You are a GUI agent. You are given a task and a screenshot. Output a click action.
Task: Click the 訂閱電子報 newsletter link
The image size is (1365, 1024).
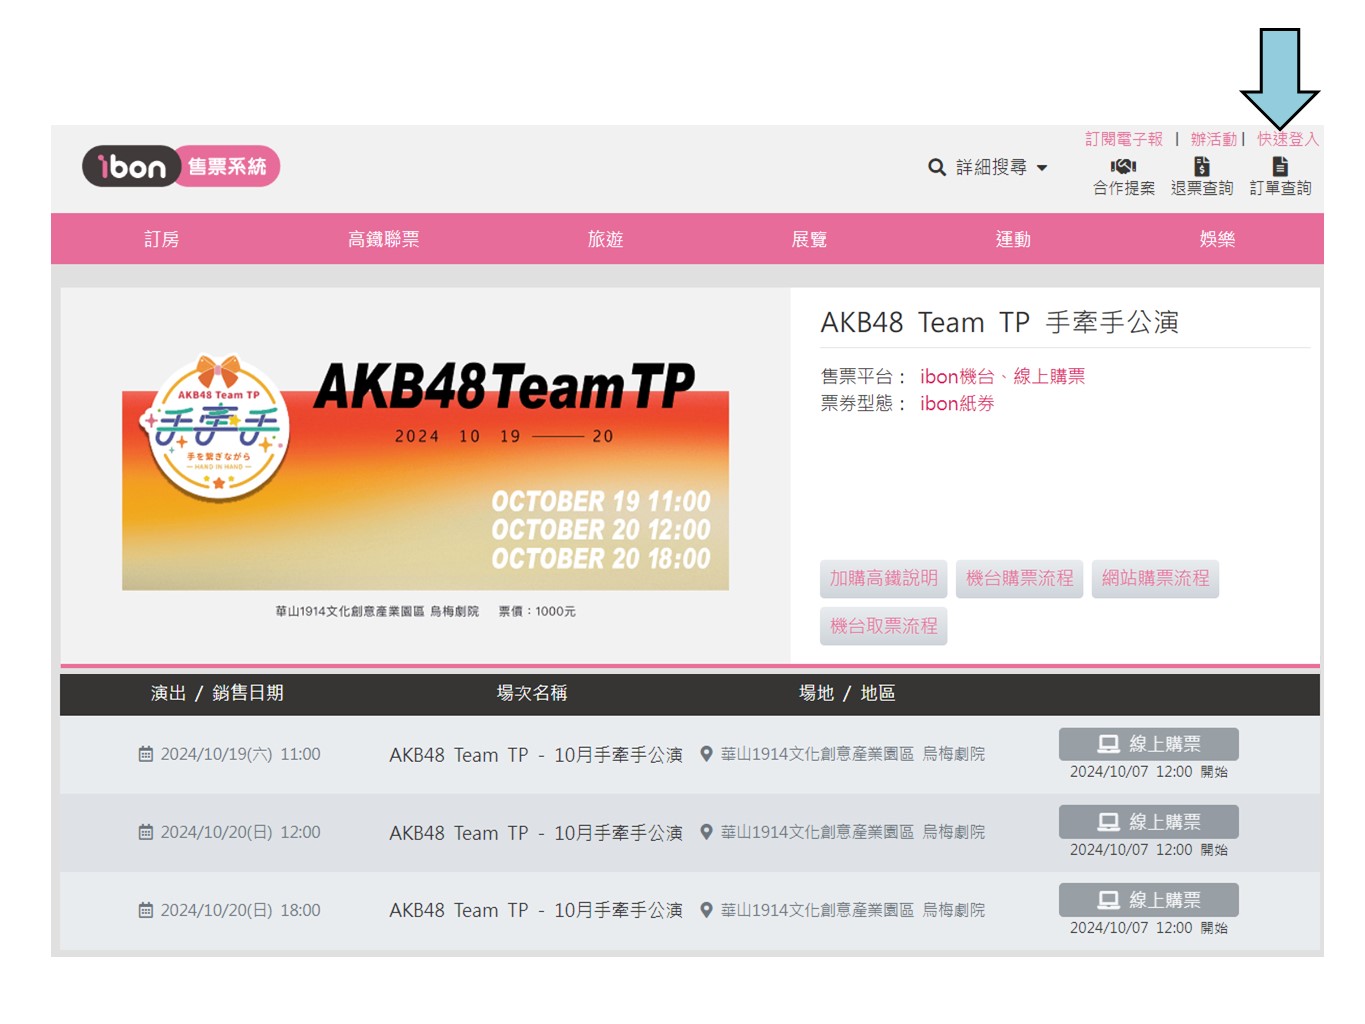1124,139
